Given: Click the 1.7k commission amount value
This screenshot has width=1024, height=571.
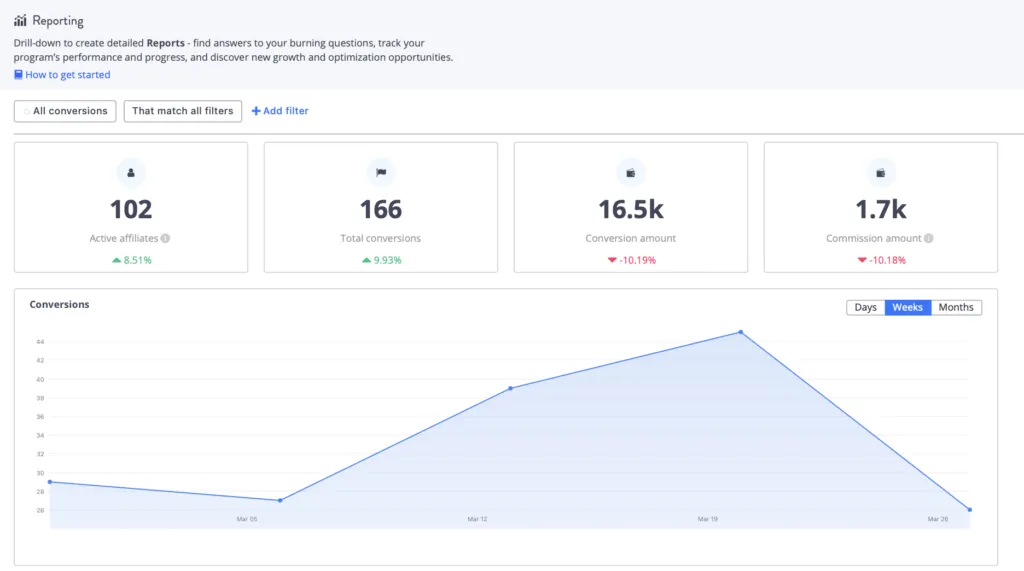Looking at the screenshot, I should click(x=881, y=210).
